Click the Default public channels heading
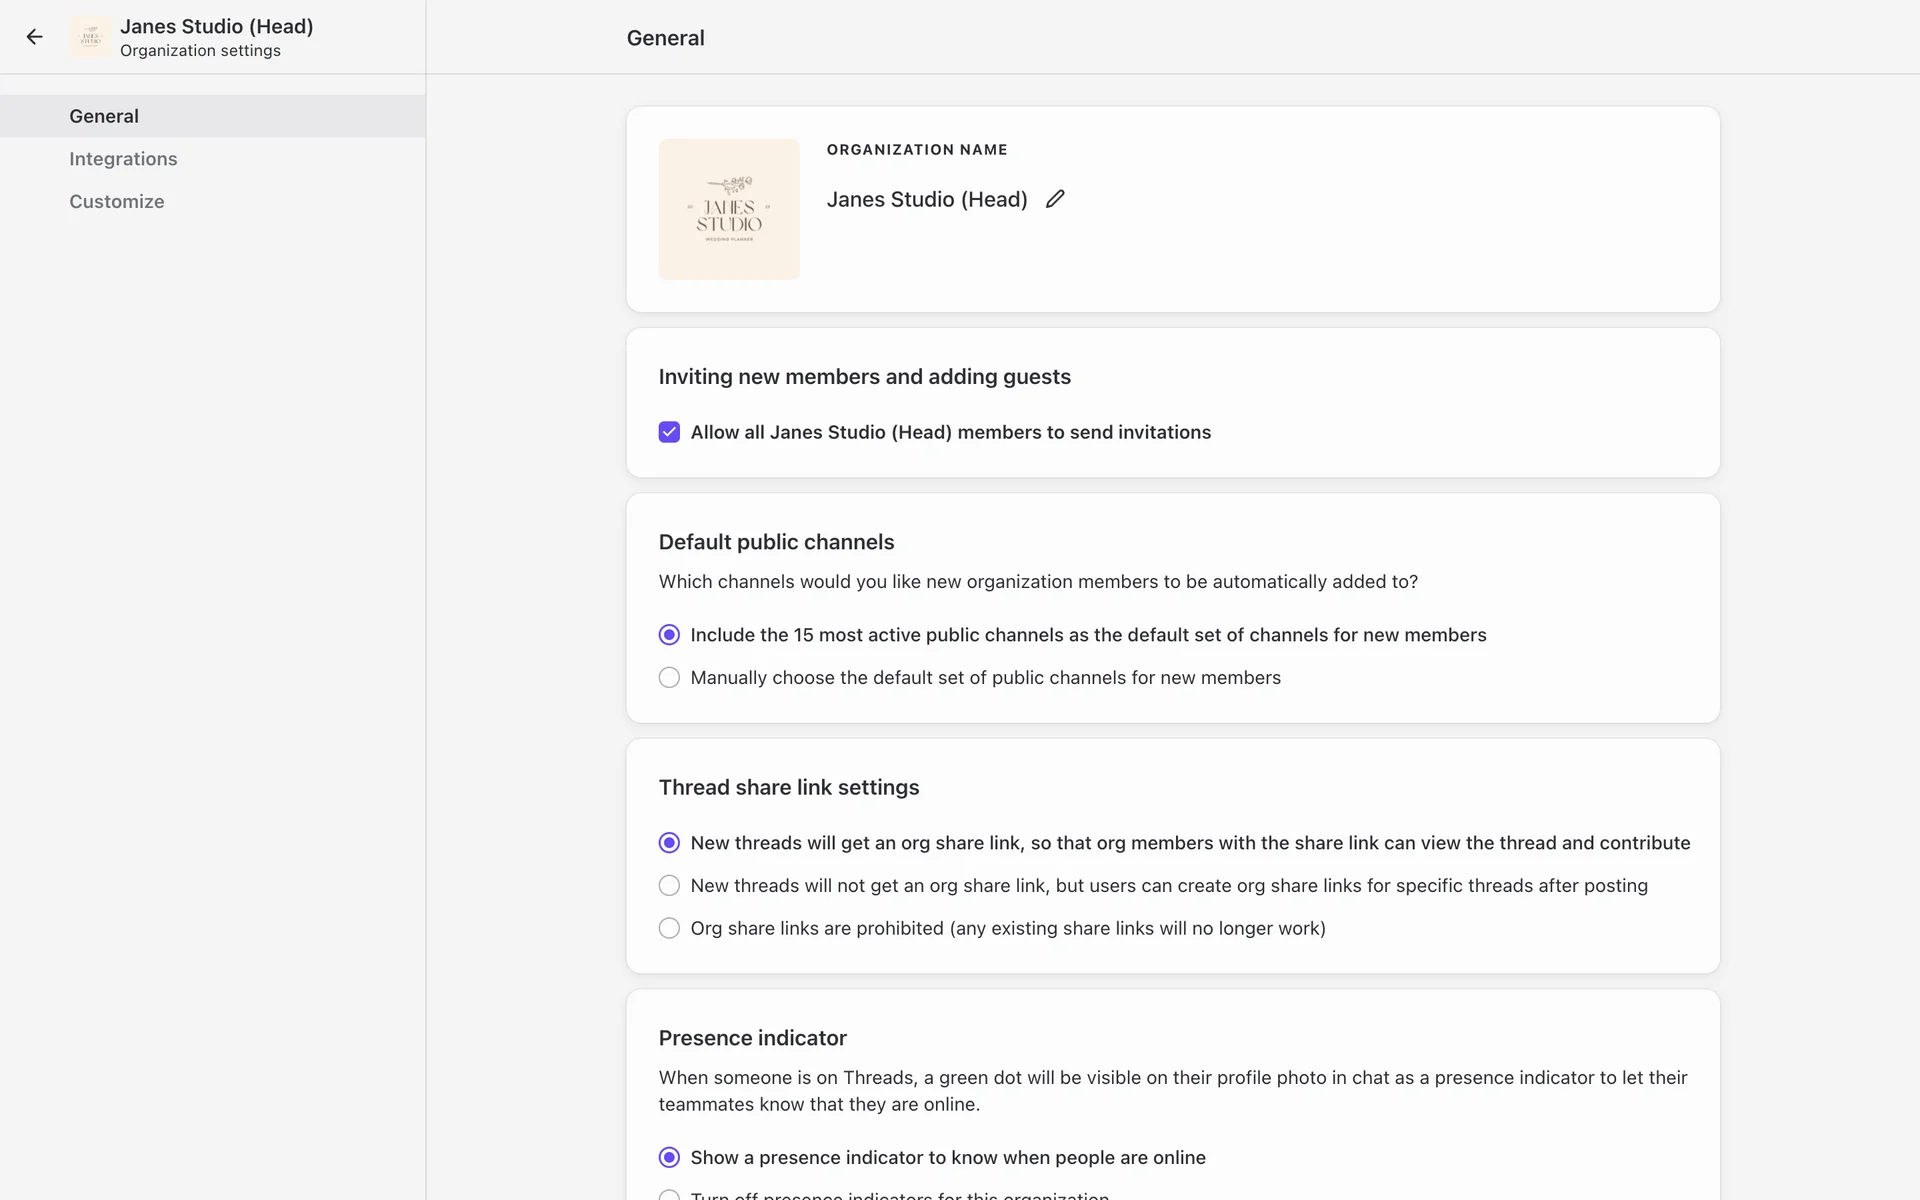Image resolution: width=1920 pixels, height=1200 pixels. coord(776,542)
